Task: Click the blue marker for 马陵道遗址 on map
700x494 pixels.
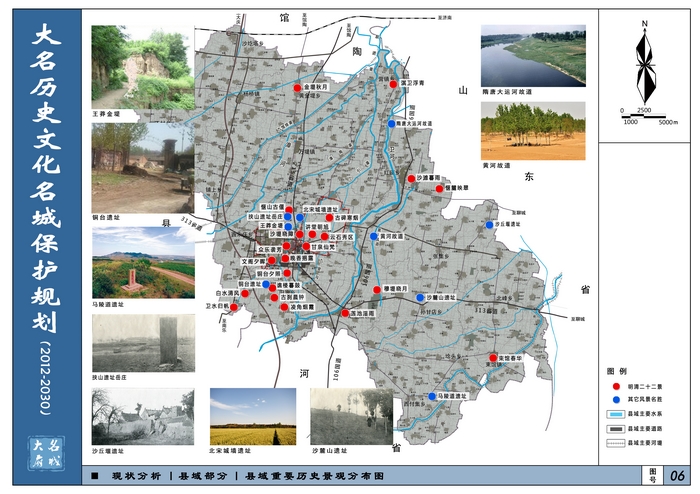Action: 432,396
